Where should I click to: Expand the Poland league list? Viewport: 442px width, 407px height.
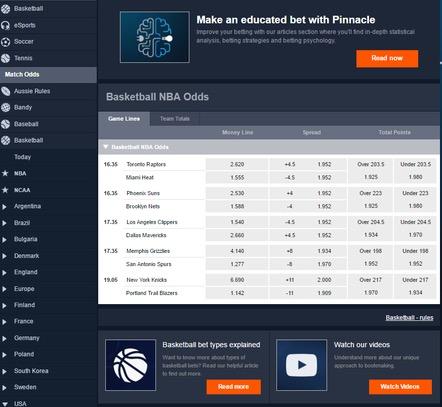[x=4, y=355]
